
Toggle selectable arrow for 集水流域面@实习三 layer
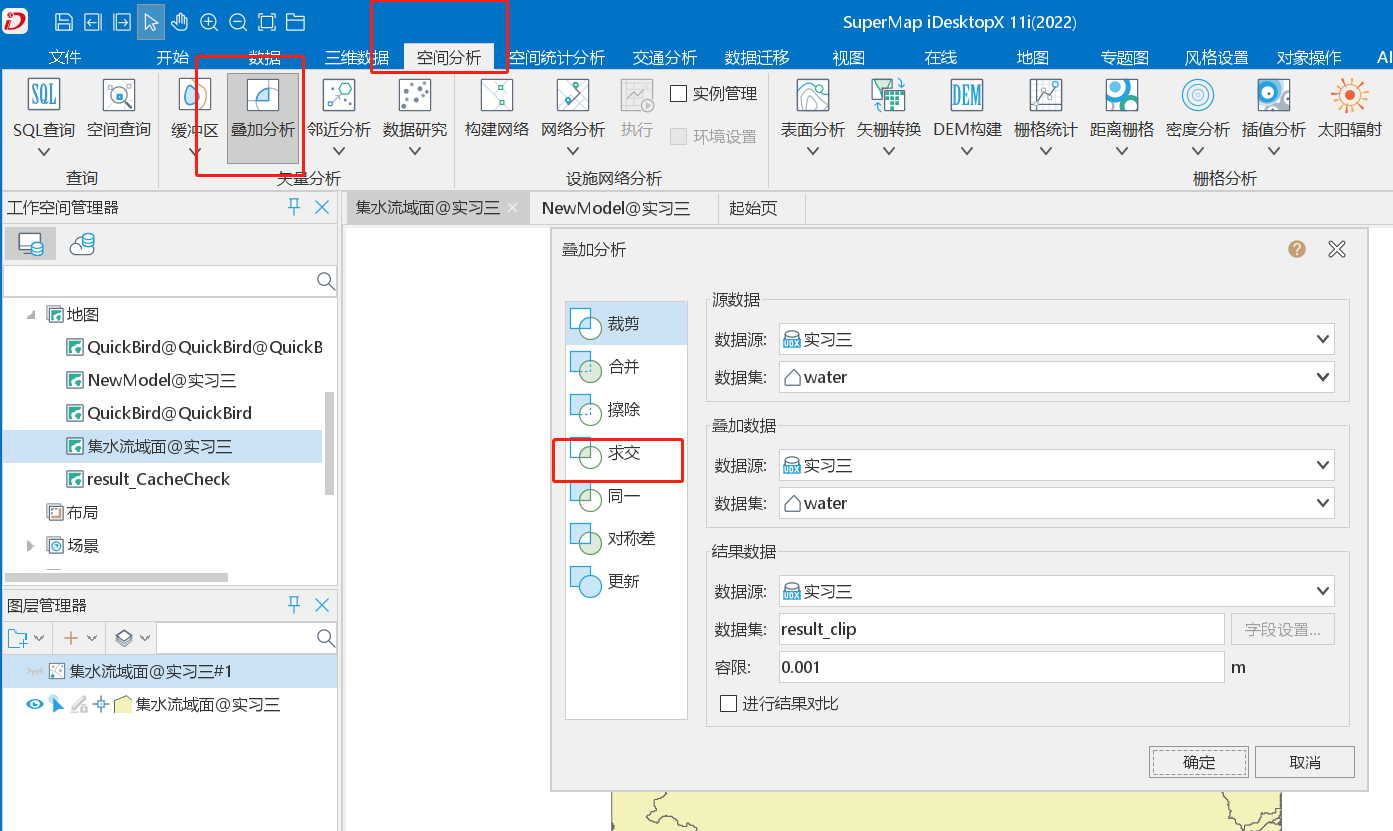tap(57, 705)
